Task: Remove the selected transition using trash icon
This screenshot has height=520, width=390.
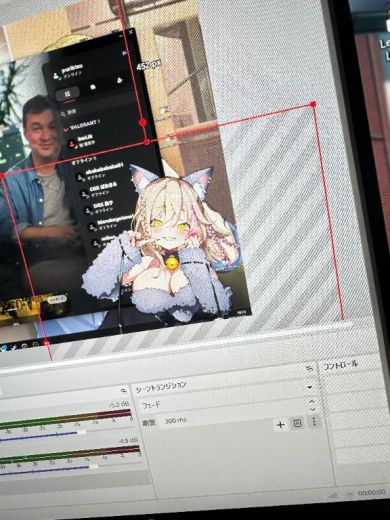Action: [x=297, y=423]
